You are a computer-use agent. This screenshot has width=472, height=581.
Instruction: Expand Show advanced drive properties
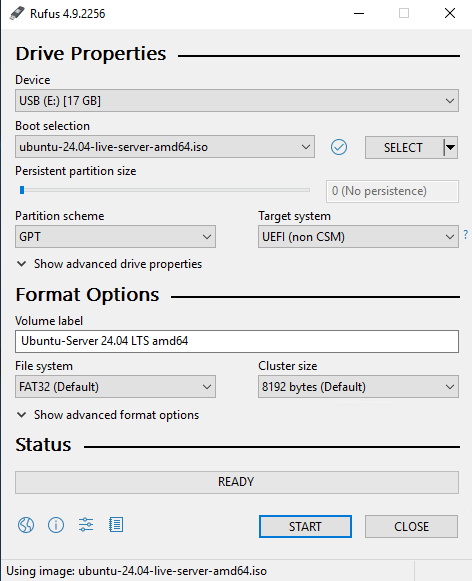[x=110, y=264]
